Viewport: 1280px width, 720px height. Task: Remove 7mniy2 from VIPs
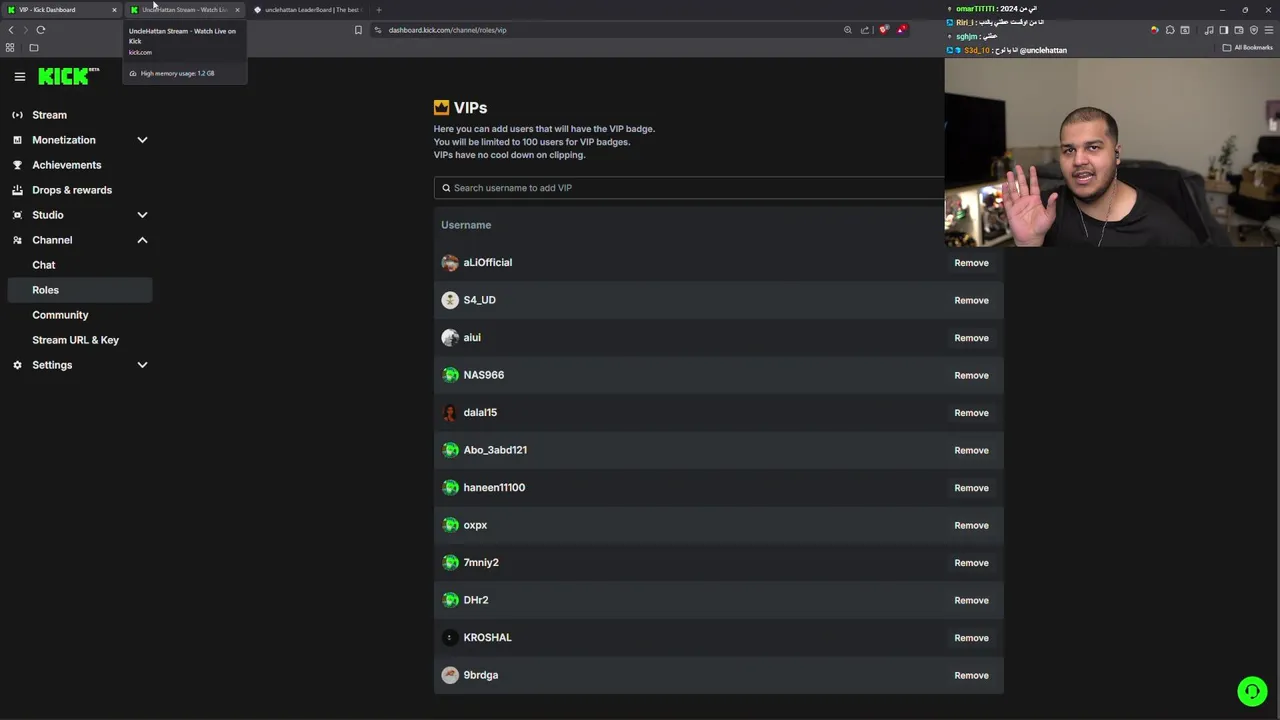[971, 563]
